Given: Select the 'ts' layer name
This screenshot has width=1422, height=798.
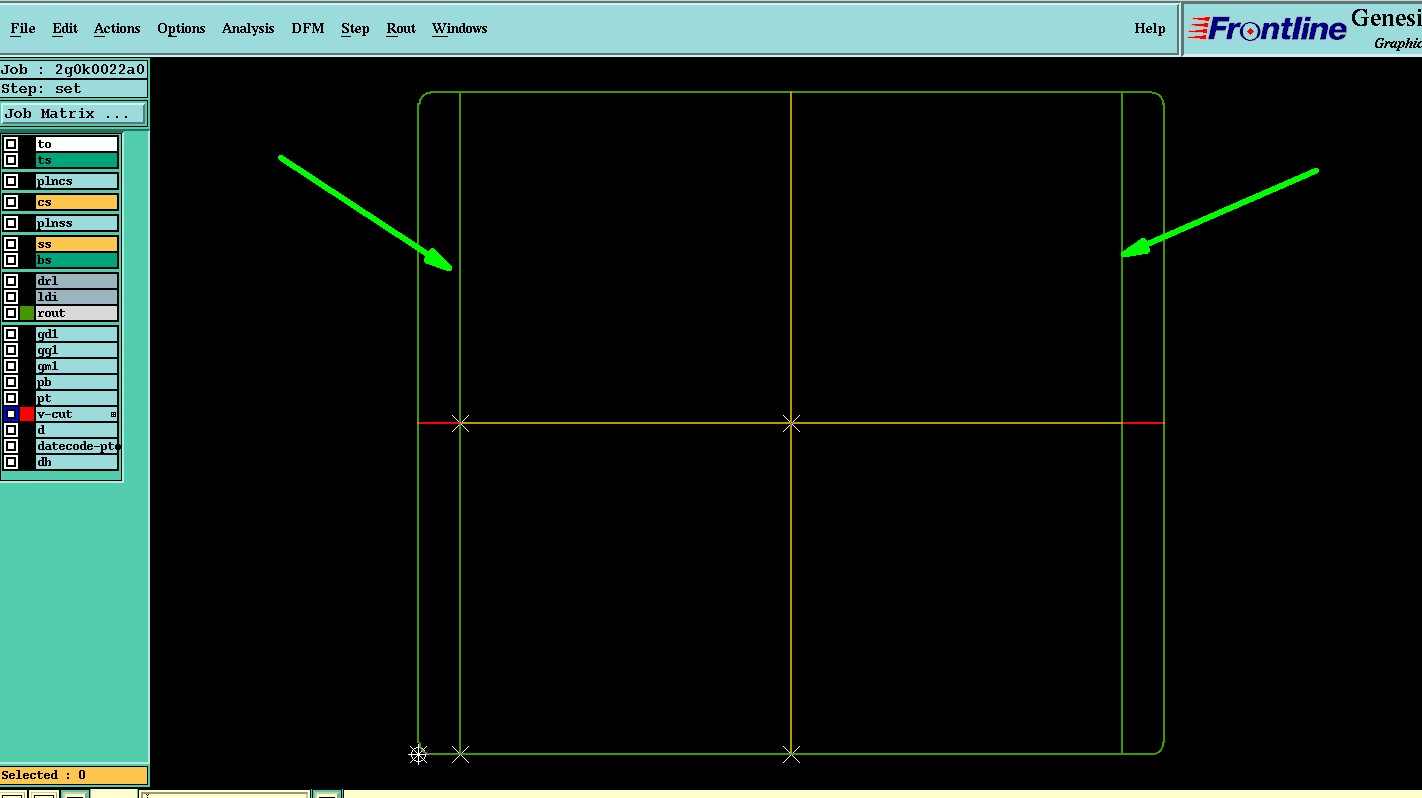Looking at the screenshot, I should (77, 160).
